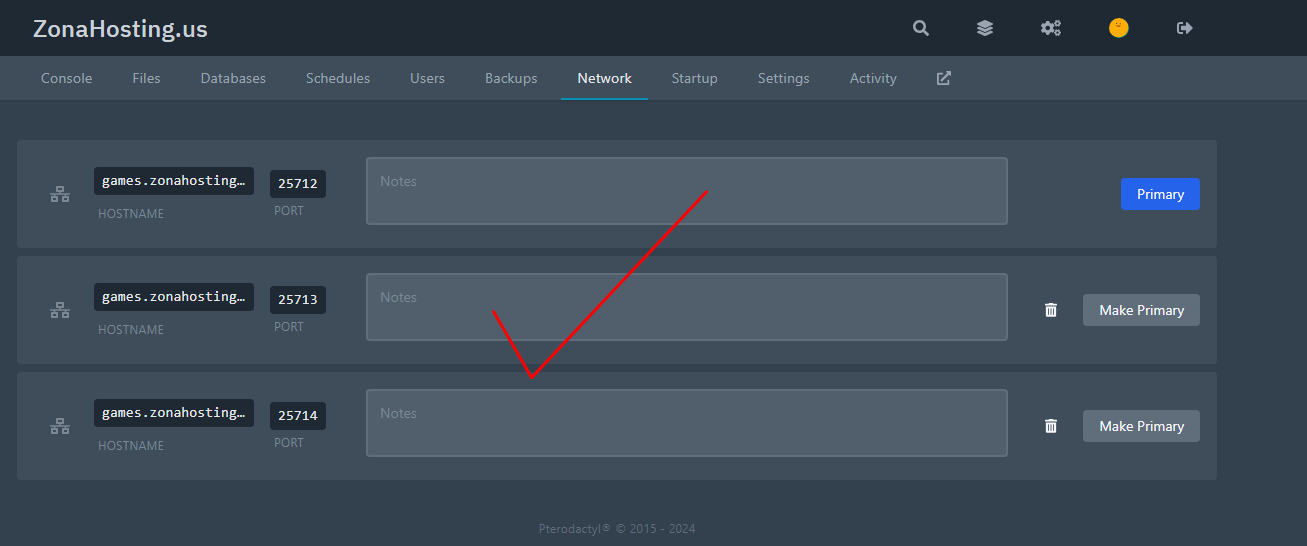Screen dimensions: 1307x546
Task: Click network icon beside port 25712
Action: (60, 195)
